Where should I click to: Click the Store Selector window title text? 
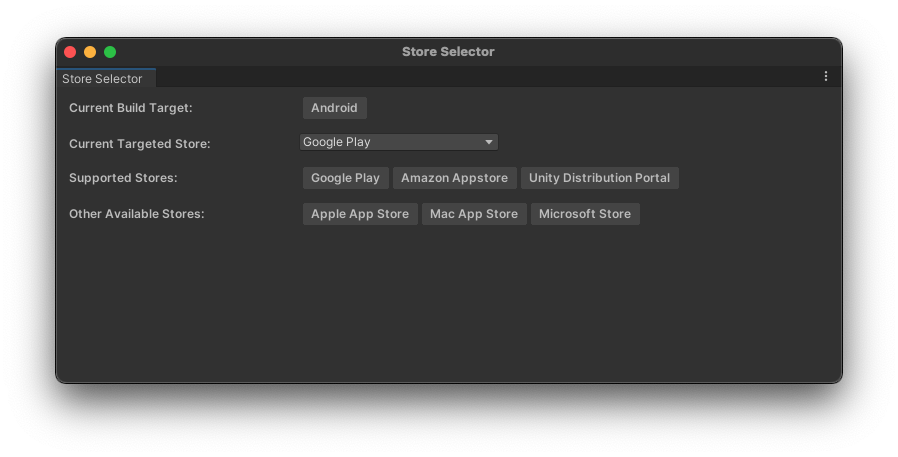click(x=448, y=52)
